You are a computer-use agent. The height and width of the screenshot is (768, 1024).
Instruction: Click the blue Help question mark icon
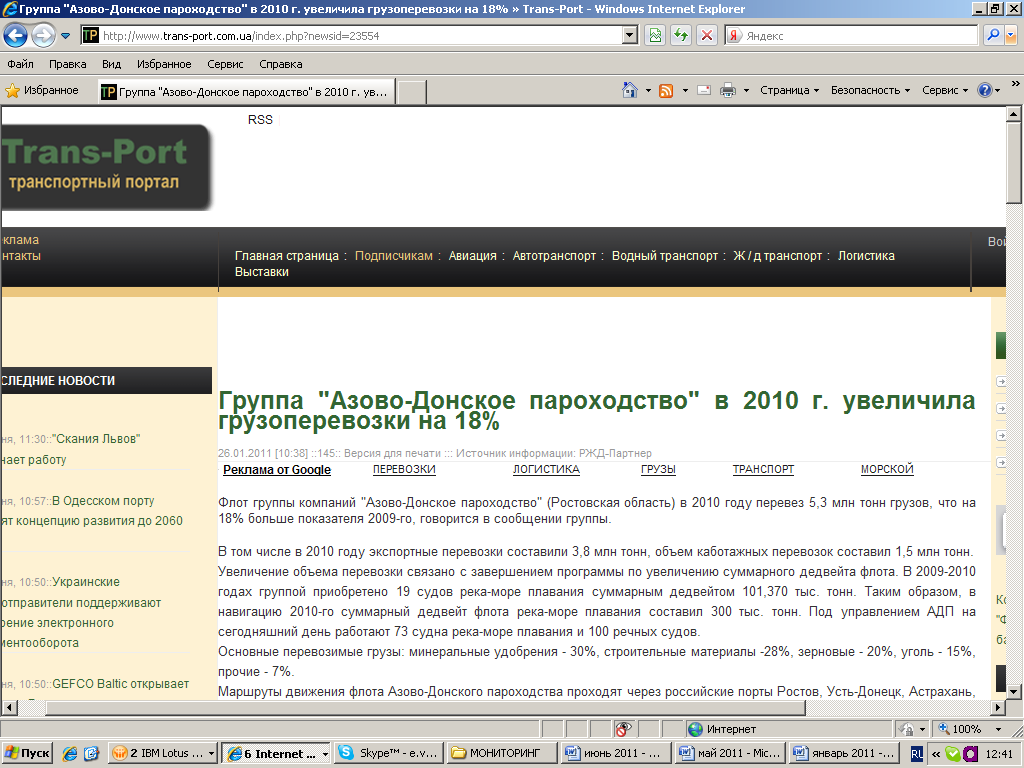pos(985,90)
